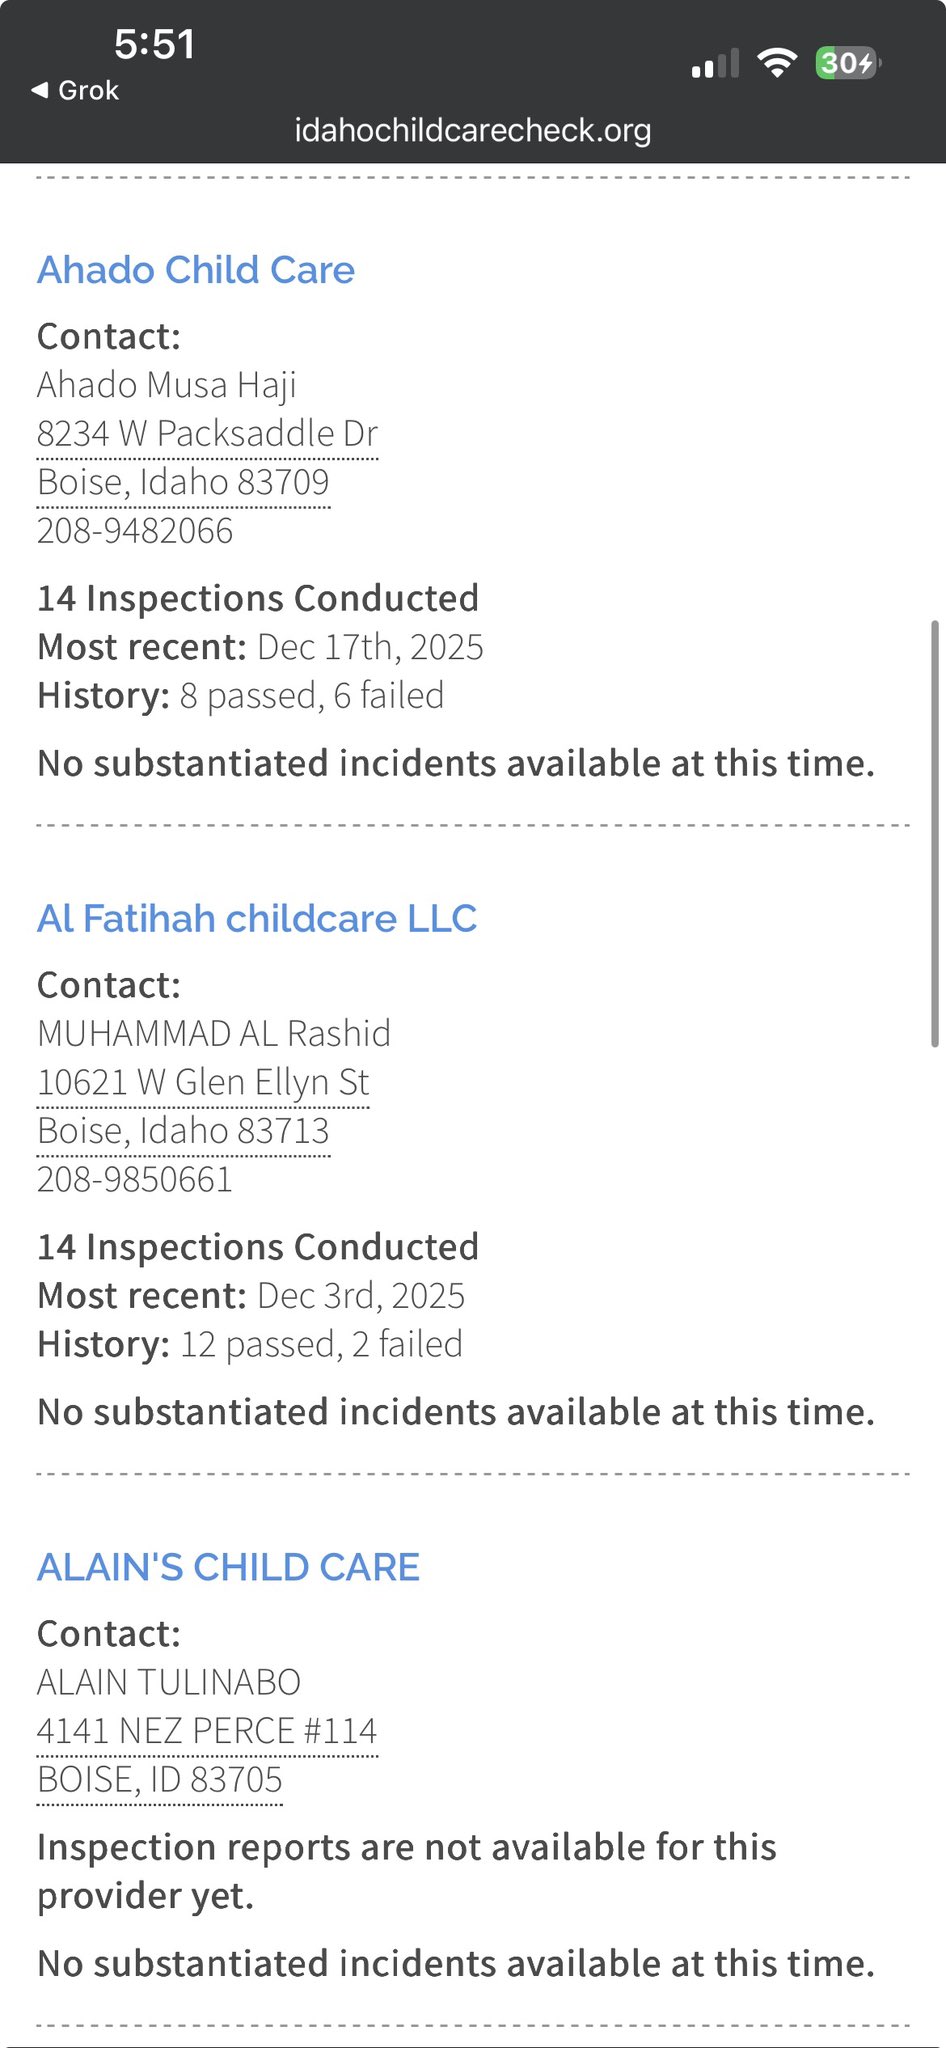Tap the 5:51 clock in status bar
Viewport: 946px width, 2048px height.
[x=154, y=44]
